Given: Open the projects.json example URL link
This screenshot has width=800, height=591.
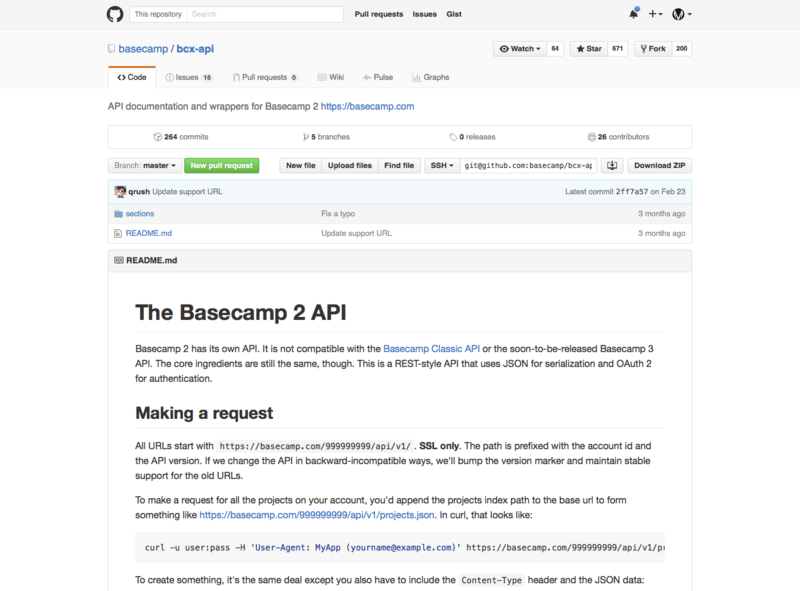Looking at the screenshot, I should pos(317,515).
